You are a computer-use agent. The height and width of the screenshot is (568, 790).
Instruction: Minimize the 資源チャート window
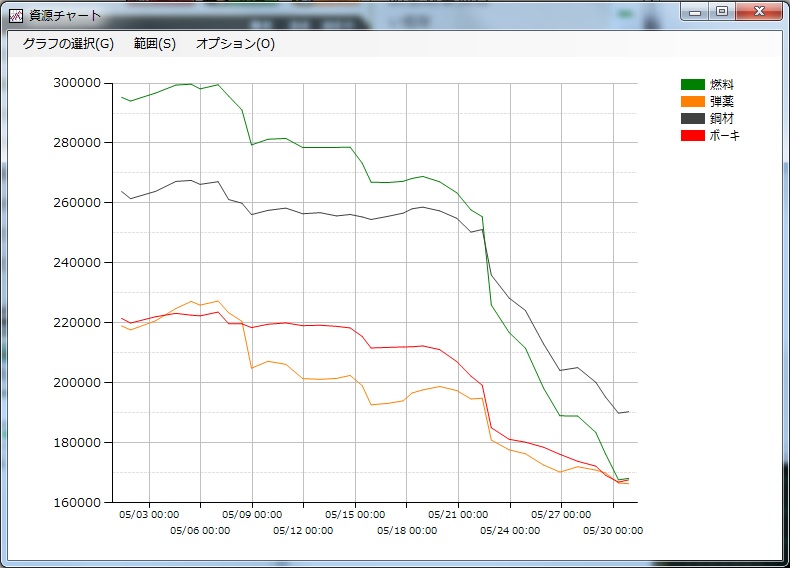click(x=695, y=12)
